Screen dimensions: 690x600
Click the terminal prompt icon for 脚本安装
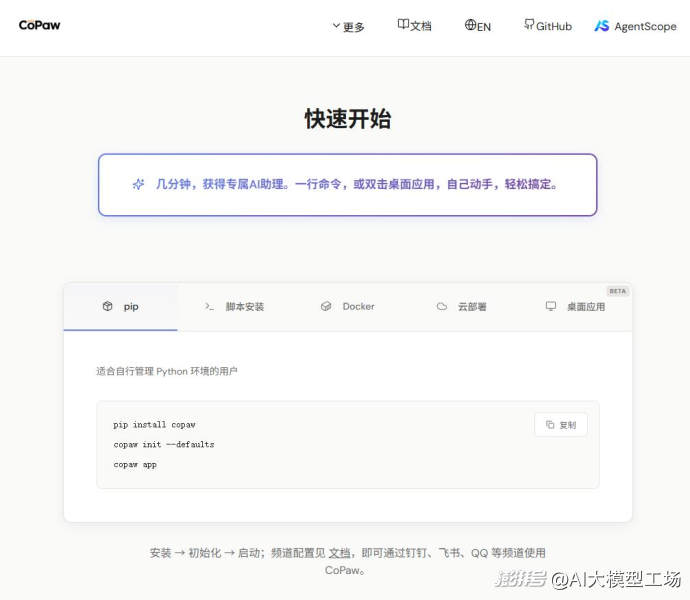pos(209,306)
